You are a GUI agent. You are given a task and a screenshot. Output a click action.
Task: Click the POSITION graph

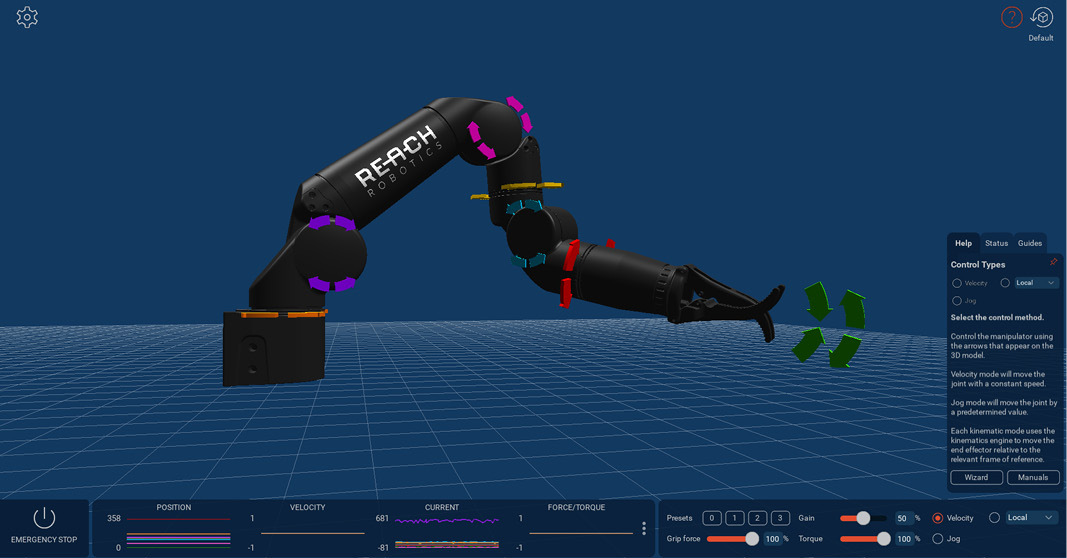[x=178, y=533]
